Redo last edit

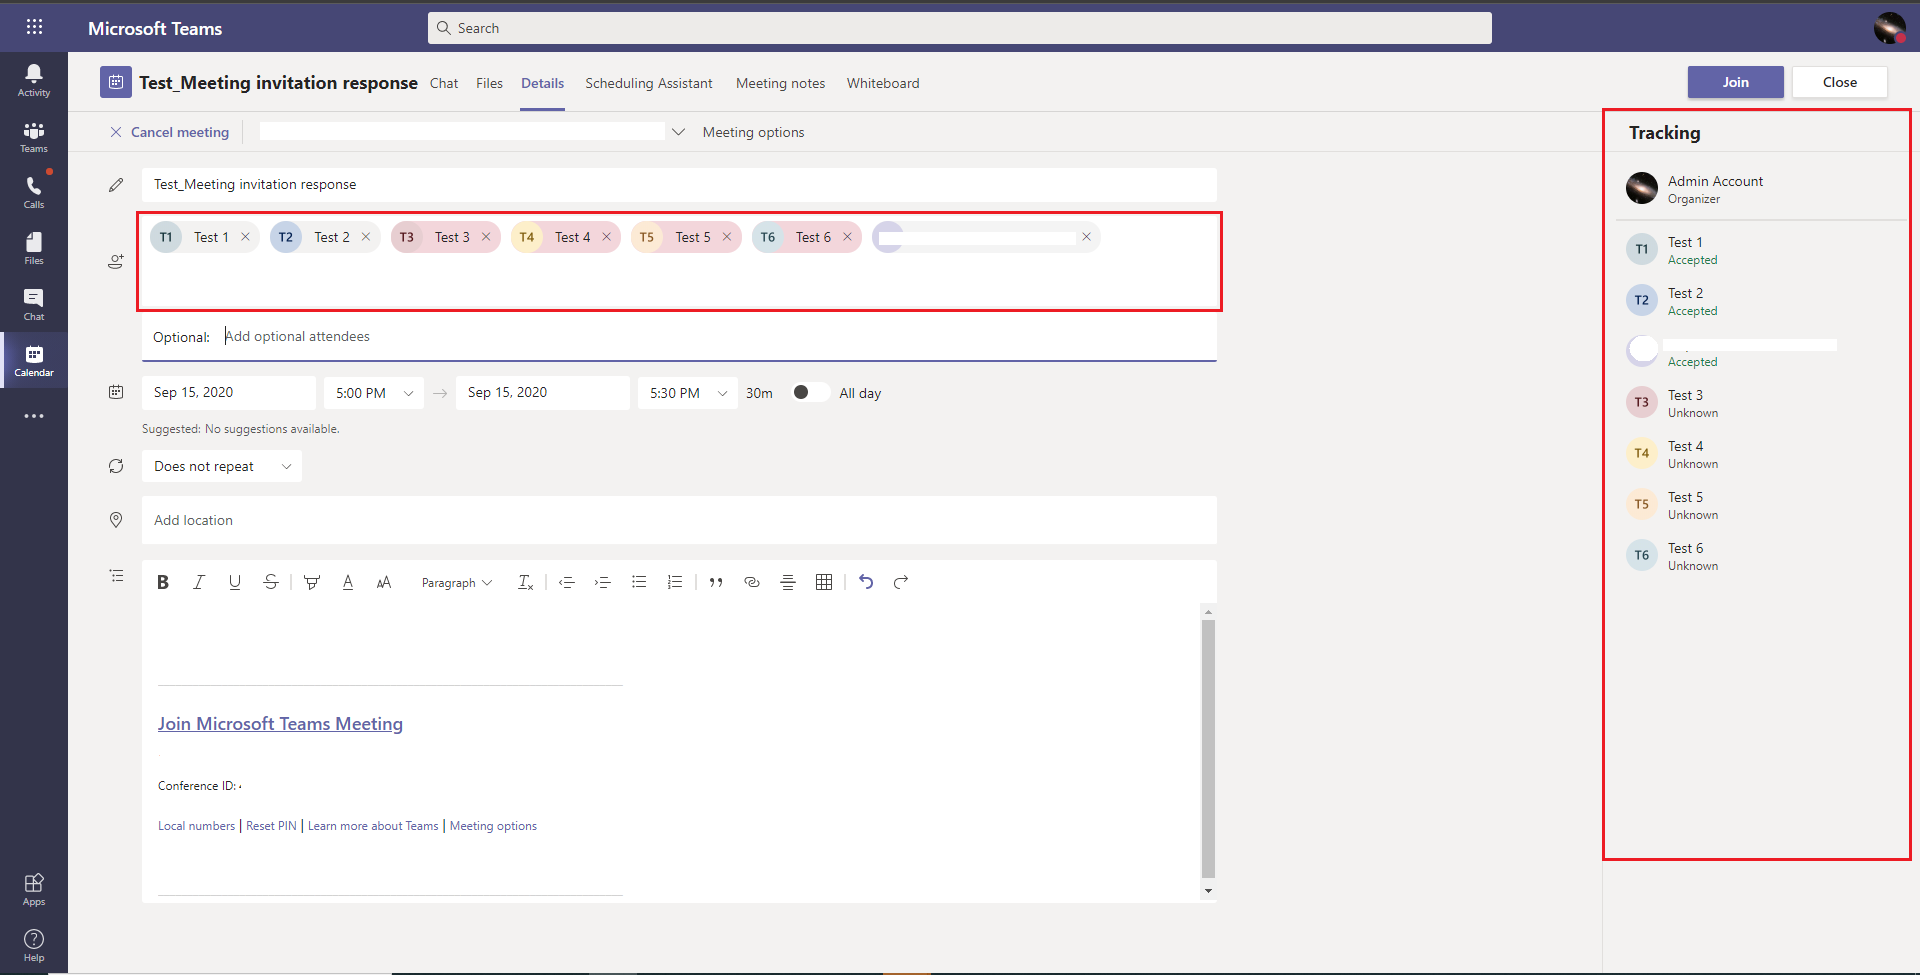901,582
